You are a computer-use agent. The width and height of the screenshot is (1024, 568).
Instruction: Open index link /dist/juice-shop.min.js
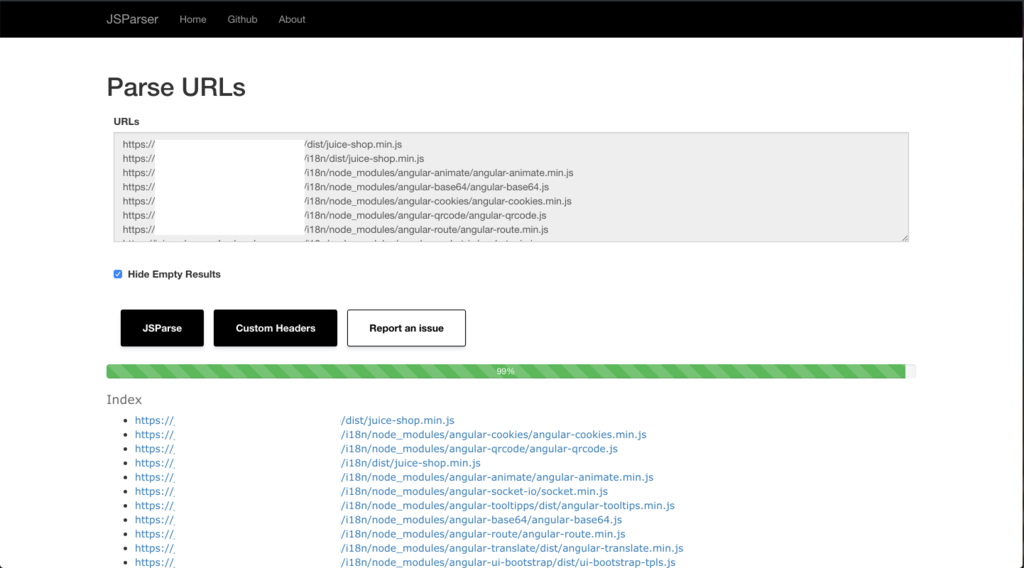point(295,420)
